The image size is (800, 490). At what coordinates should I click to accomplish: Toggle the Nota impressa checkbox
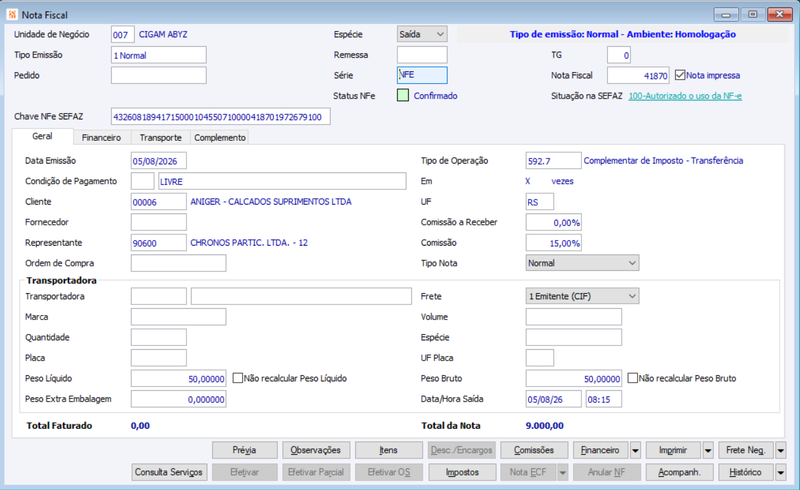(x=680, y=75)
